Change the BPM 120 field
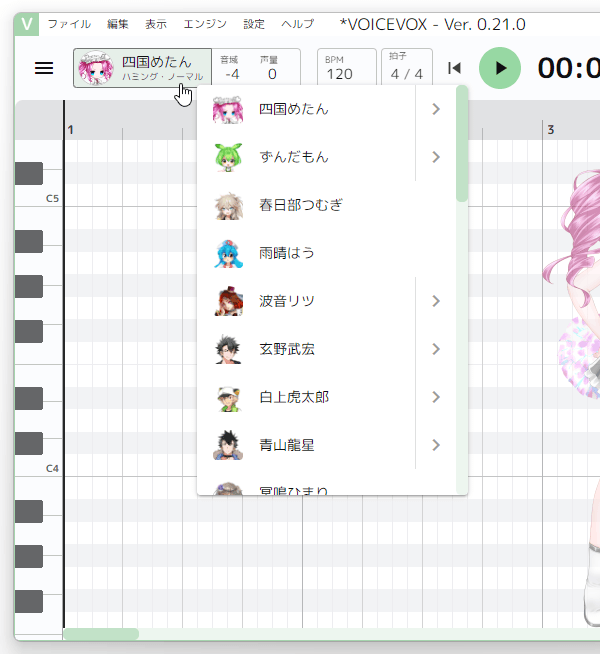Image resolution: width=600 pixels, height=654 pixels. click(x=346, y=68)
